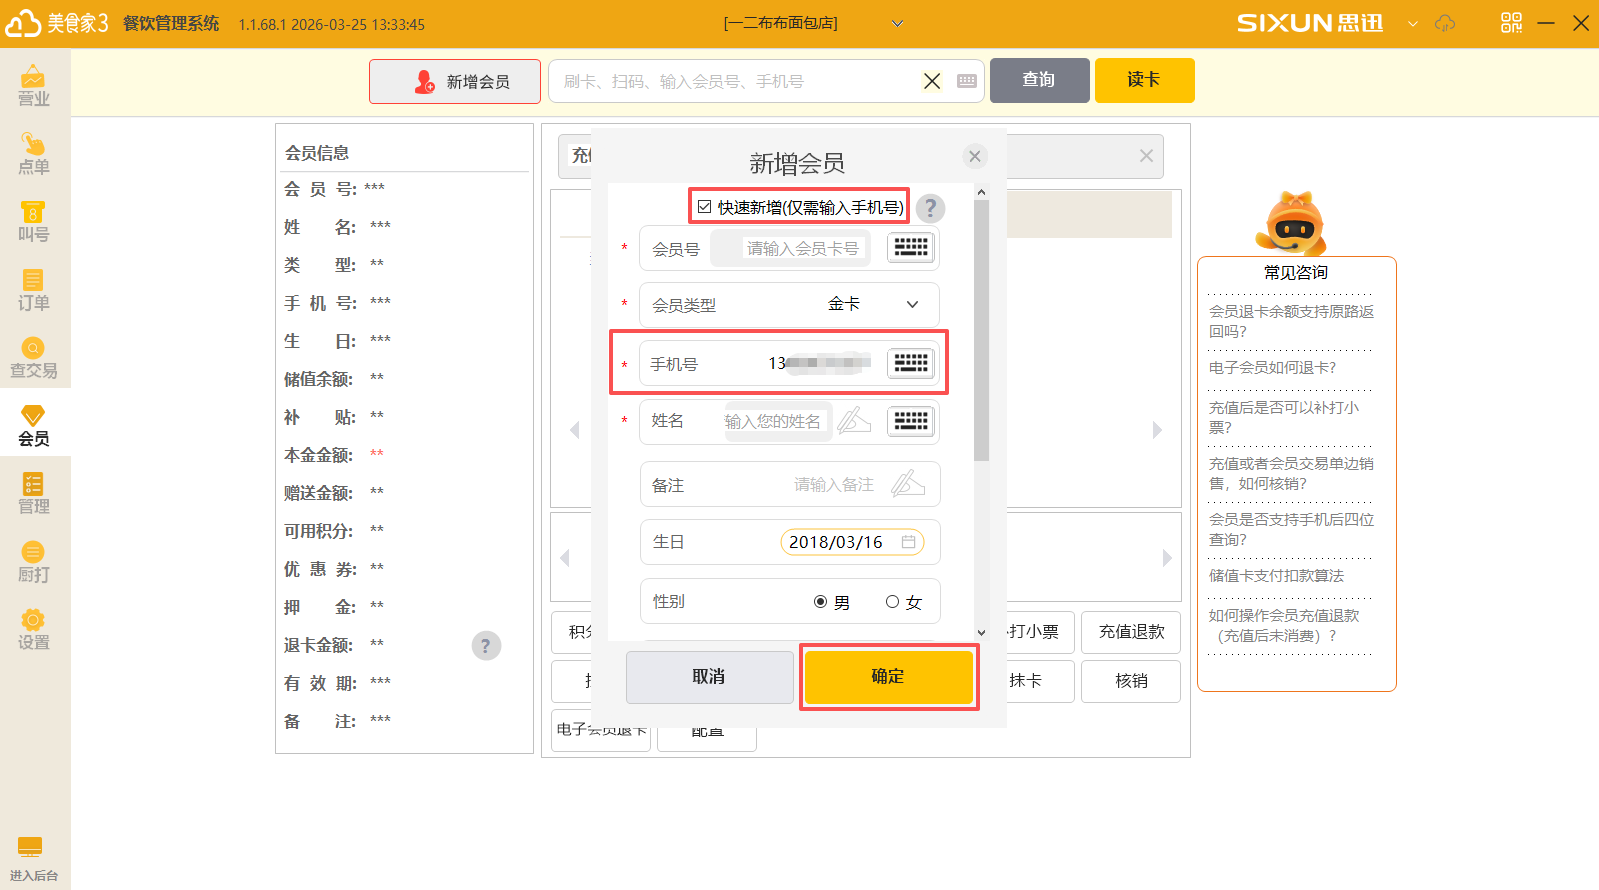Click the keyboard icon in search bar

[x=966, y=81]
